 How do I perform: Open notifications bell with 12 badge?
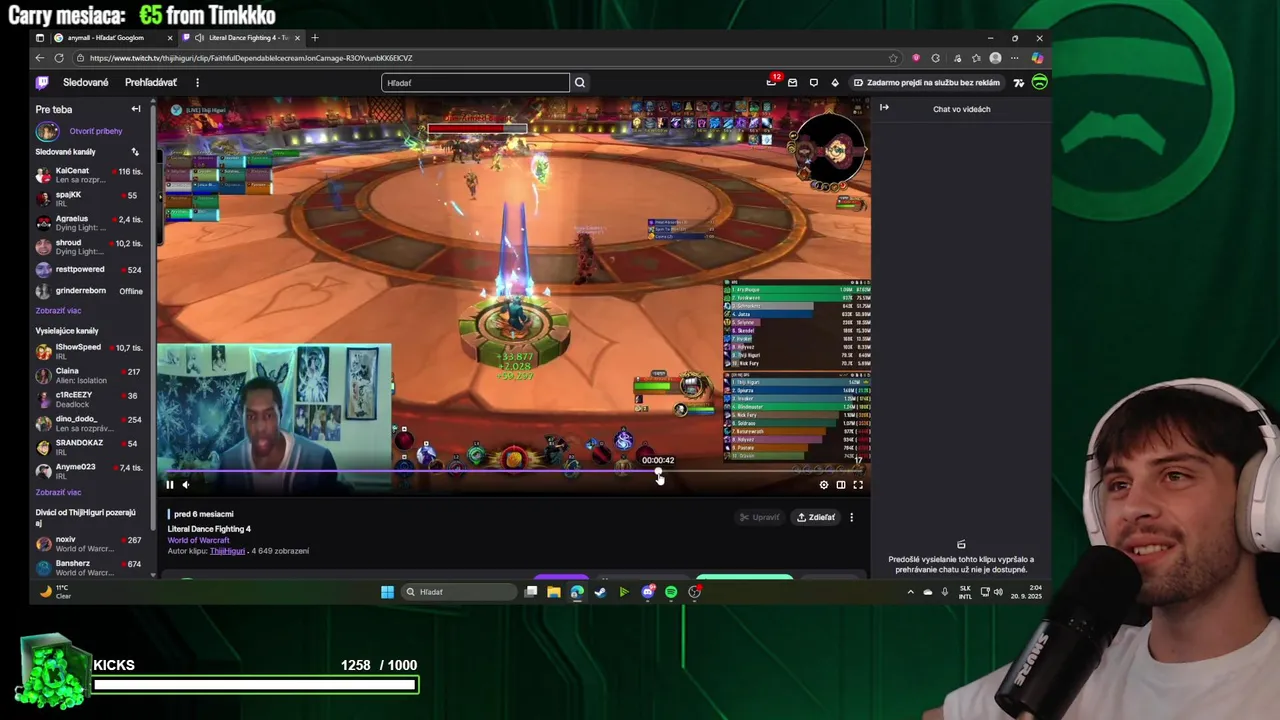click(x=771, y=82)
